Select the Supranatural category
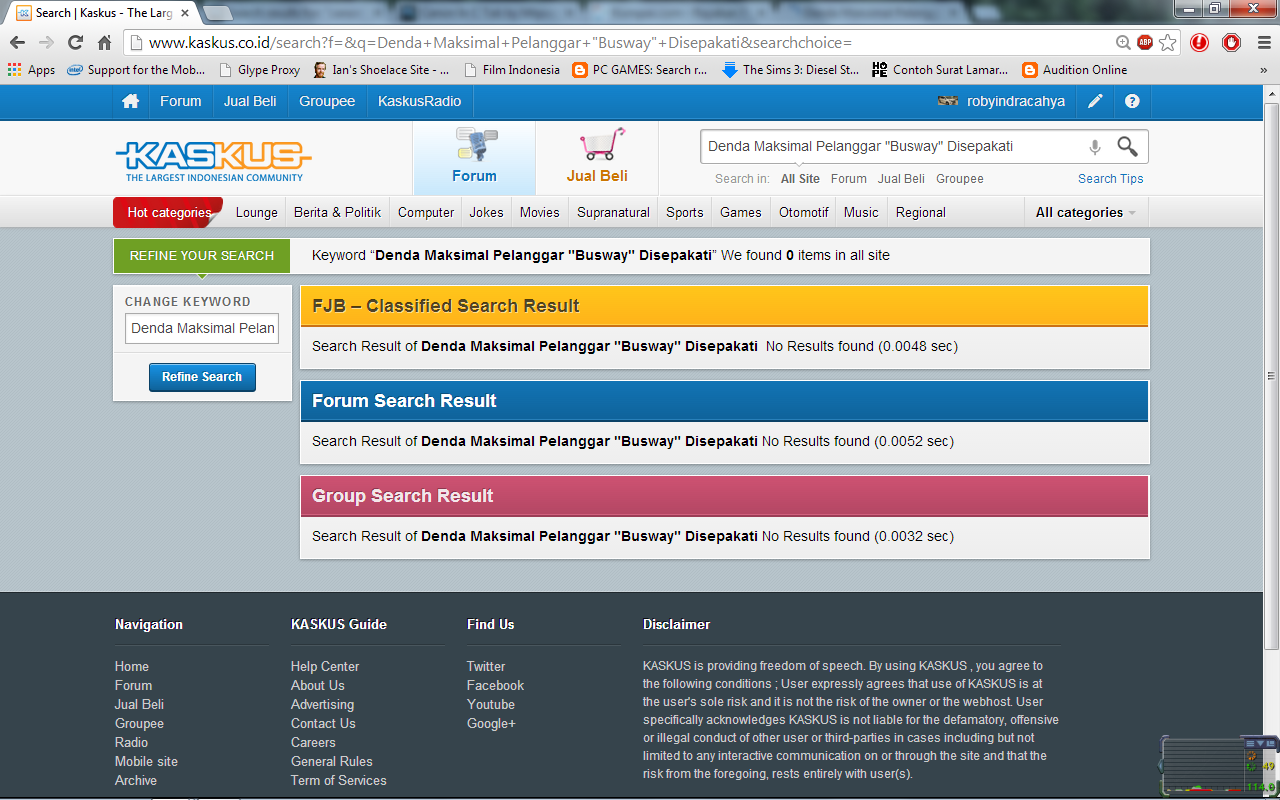Viewport: 1280px width, 800px height. coord(614,212)
